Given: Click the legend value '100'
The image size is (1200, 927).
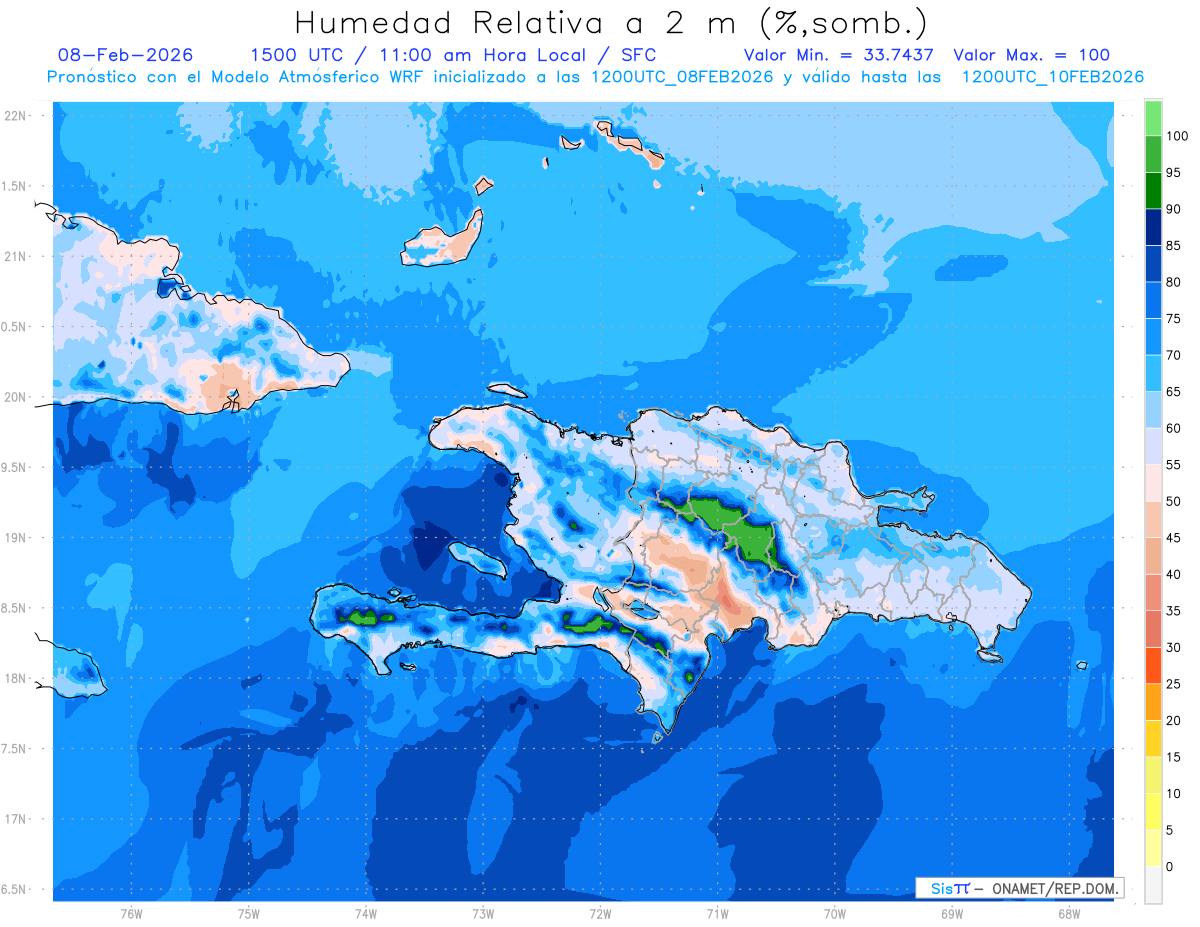Looking at the screenshot, I should pos(1176,136).
